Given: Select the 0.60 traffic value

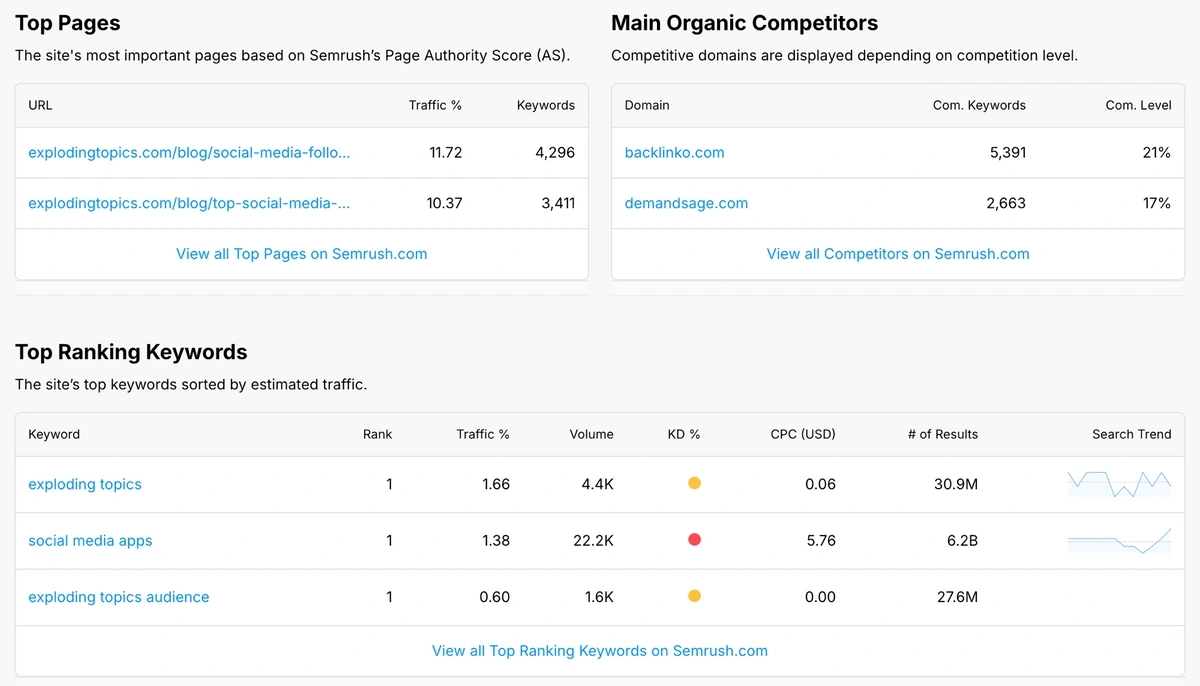Looking at the screenshot, I should [x=495, y=597].
